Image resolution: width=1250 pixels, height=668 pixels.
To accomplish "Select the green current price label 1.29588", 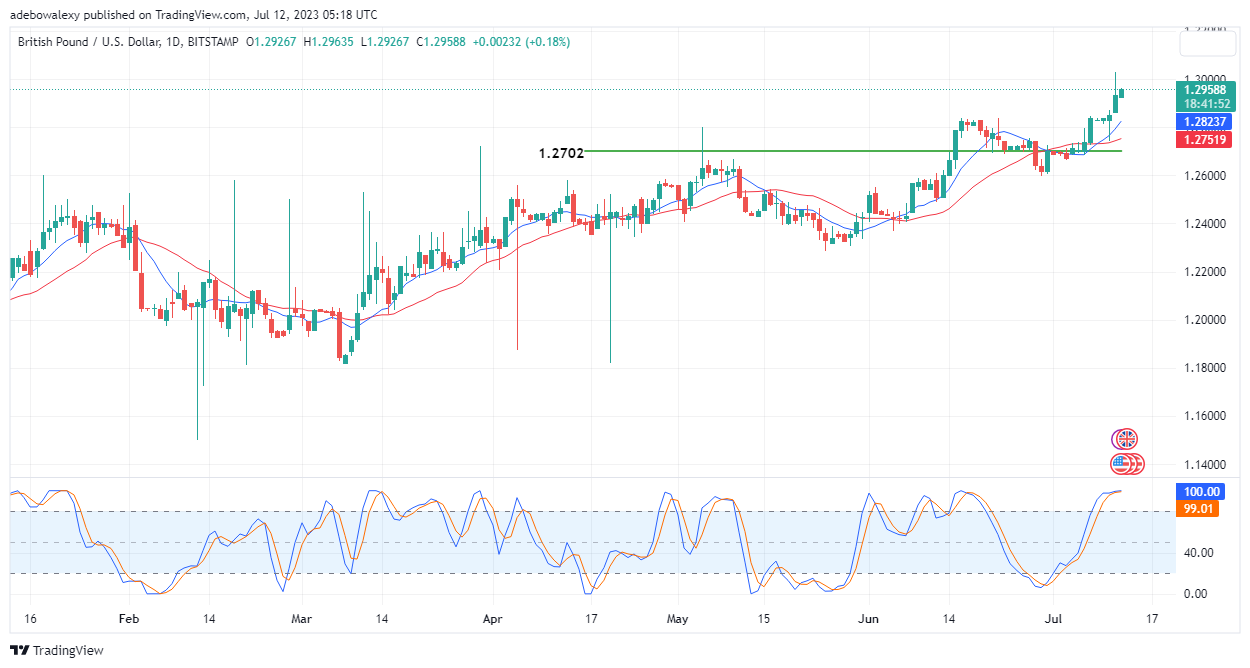I will pyautogui.click(x=1204, y=90).
